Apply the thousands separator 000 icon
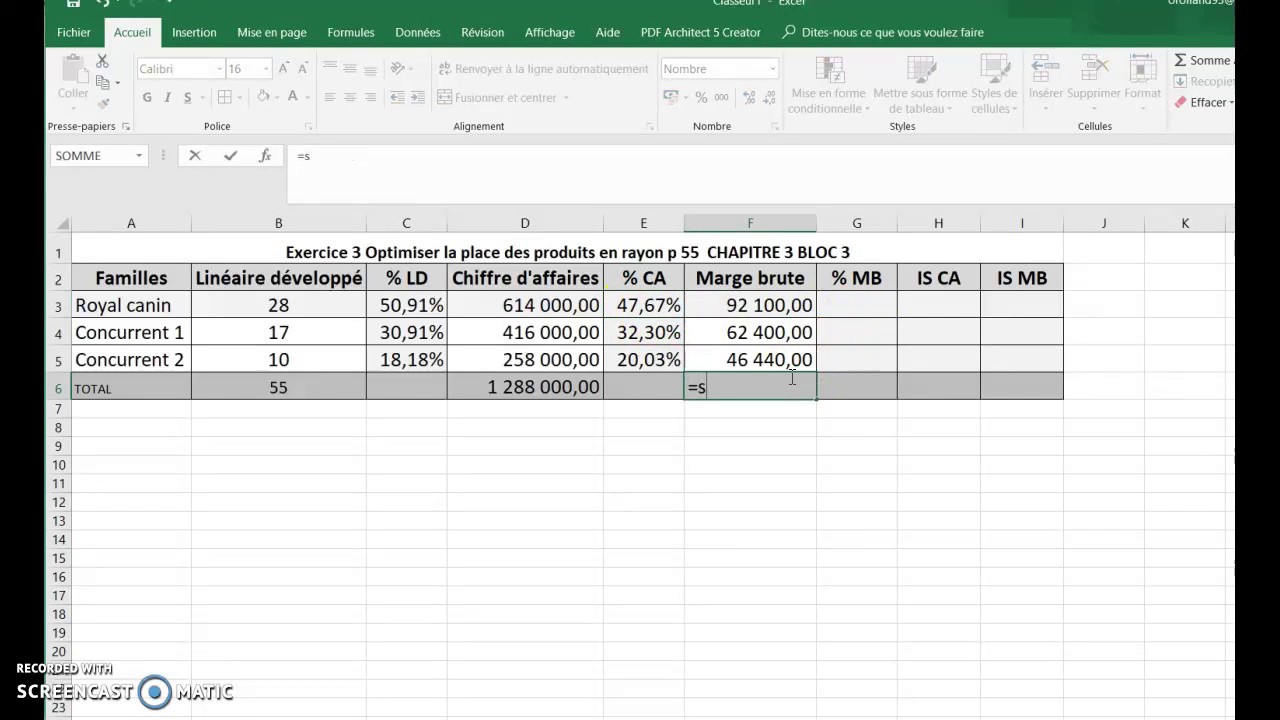The width and height of the screenshot is (1280, 720). (x=720, y=98)
